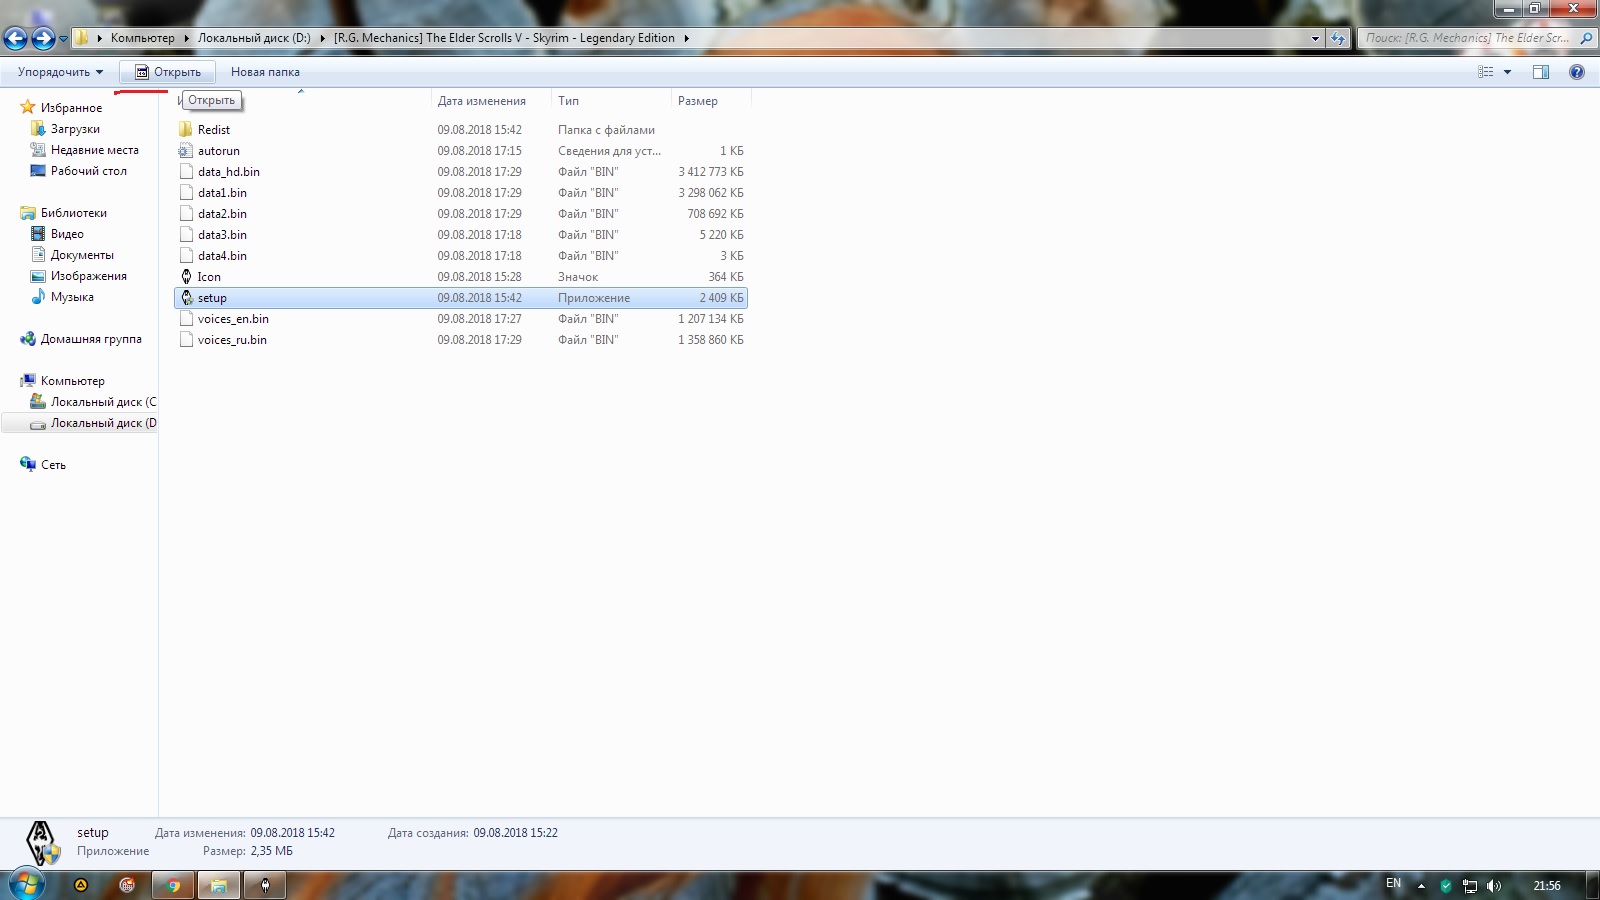This screenshot has width=1600, height=900.
Task: Open the view options dropdown arrow
Action: click(x=1507, y=72)
